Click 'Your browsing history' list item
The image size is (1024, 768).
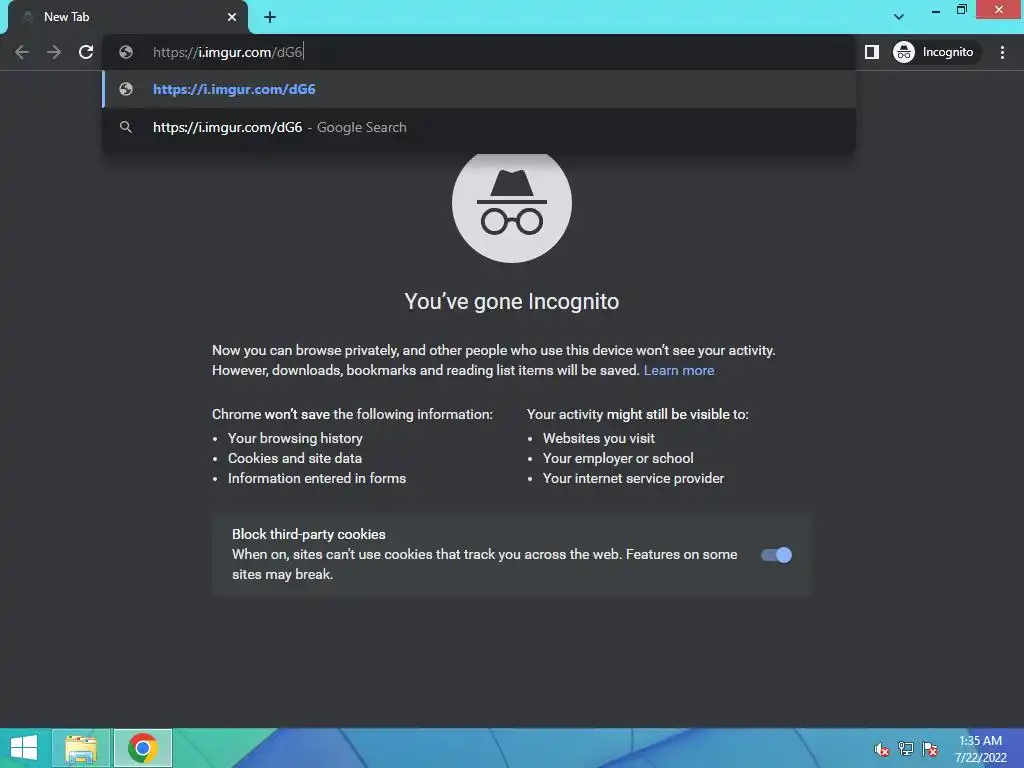[295, 438]
